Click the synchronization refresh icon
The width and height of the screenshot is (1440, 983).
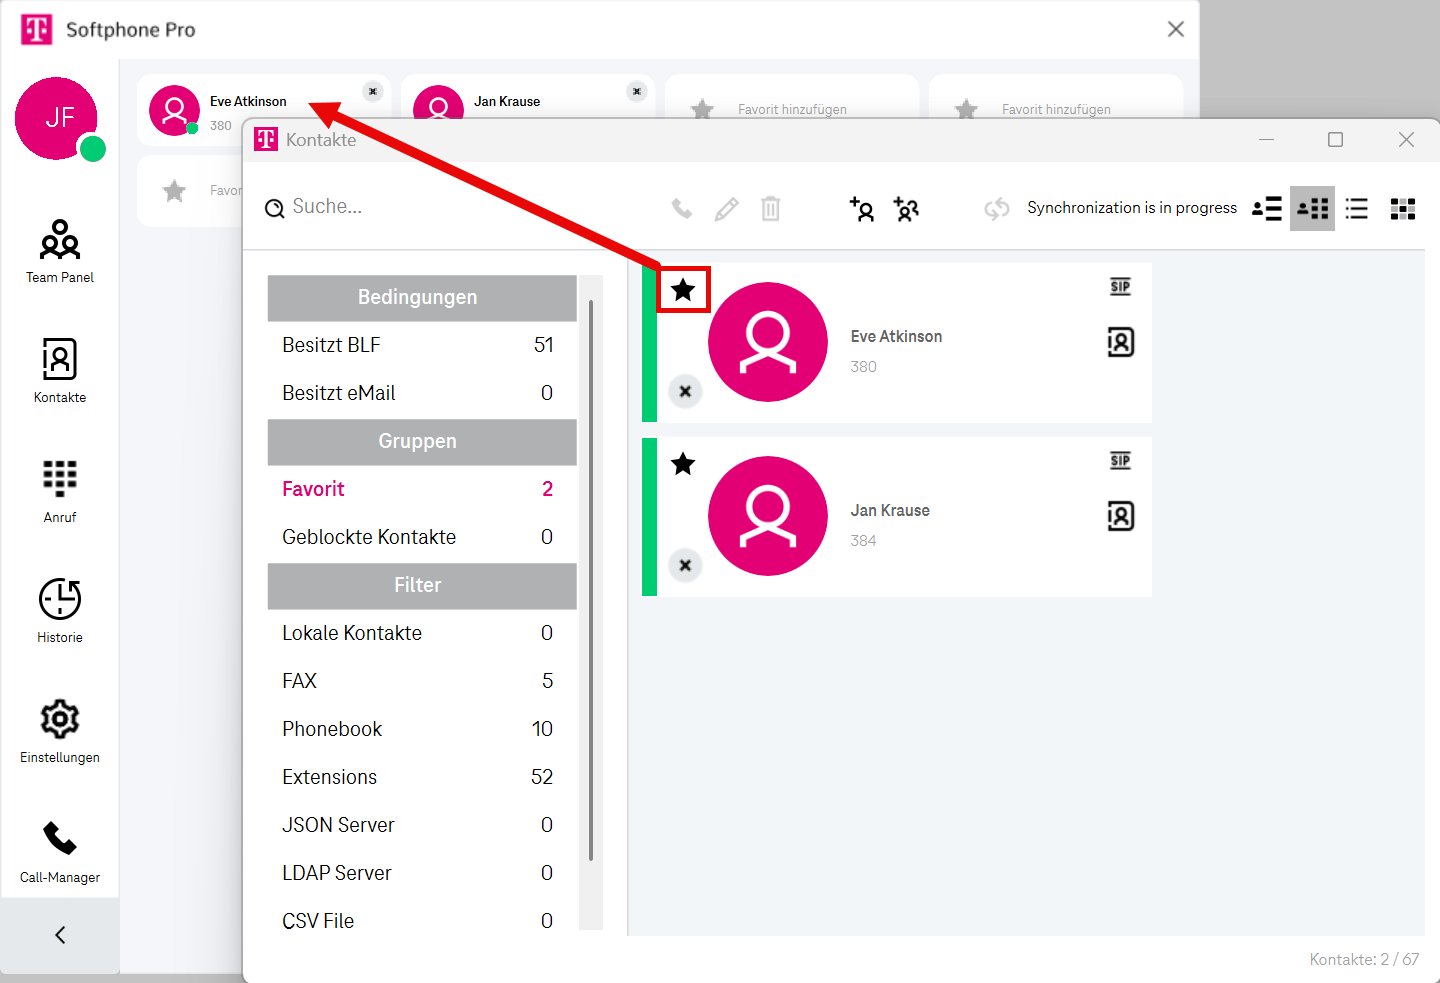pyautogui.click(x=996, y=209)
